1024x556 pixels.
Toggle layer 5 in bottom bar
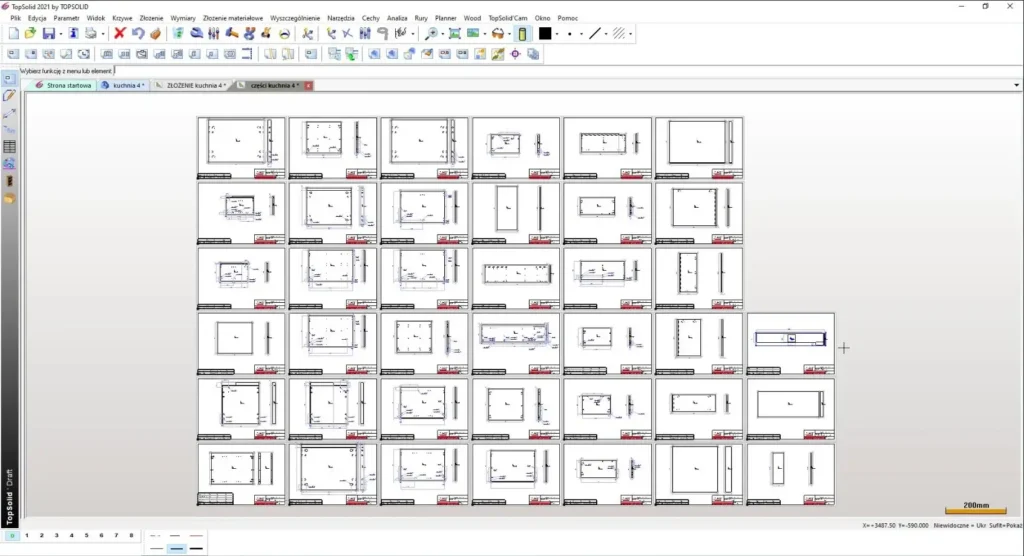coord(86,536)
